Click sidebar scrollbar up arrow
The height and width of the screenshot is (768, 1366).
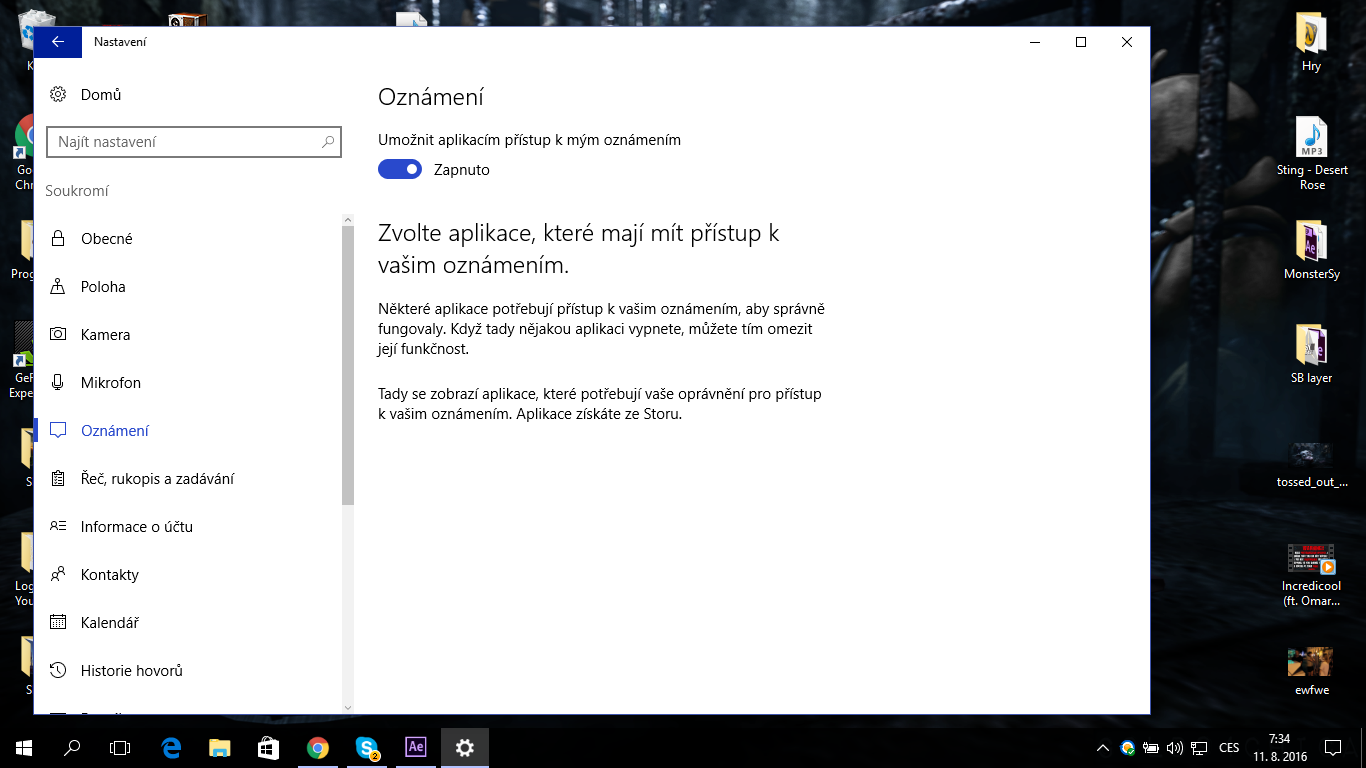pyautogui.click(x=348, y=220)
